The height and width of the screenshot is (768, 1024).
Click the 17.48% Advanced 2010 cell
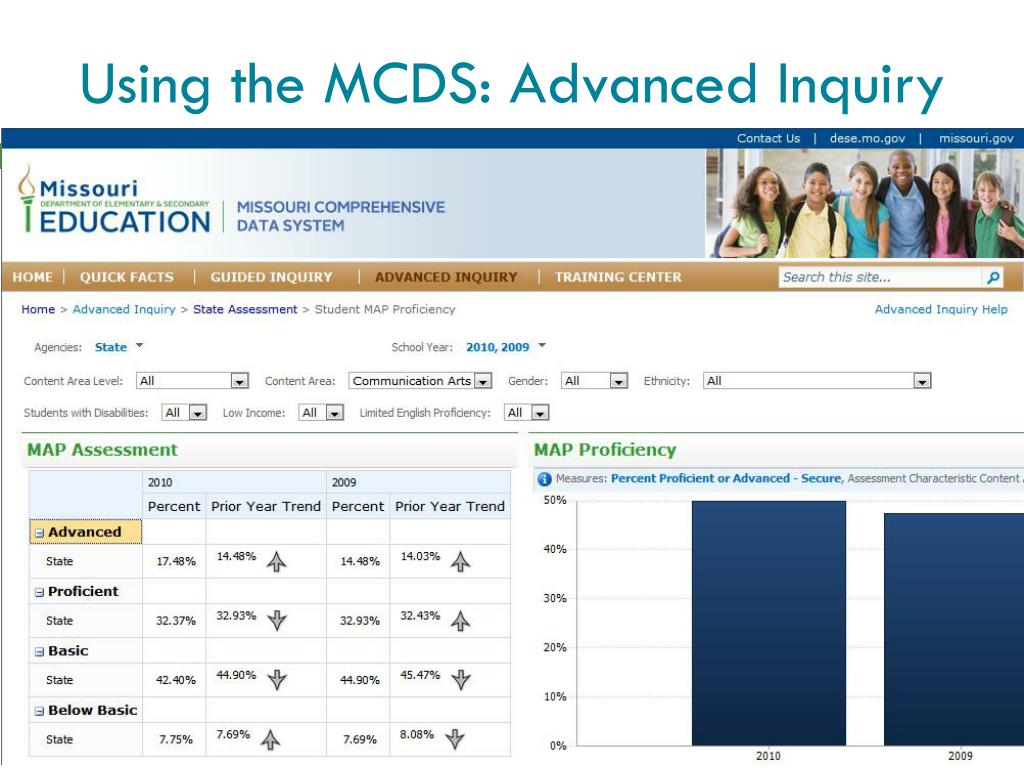(176, 562)
